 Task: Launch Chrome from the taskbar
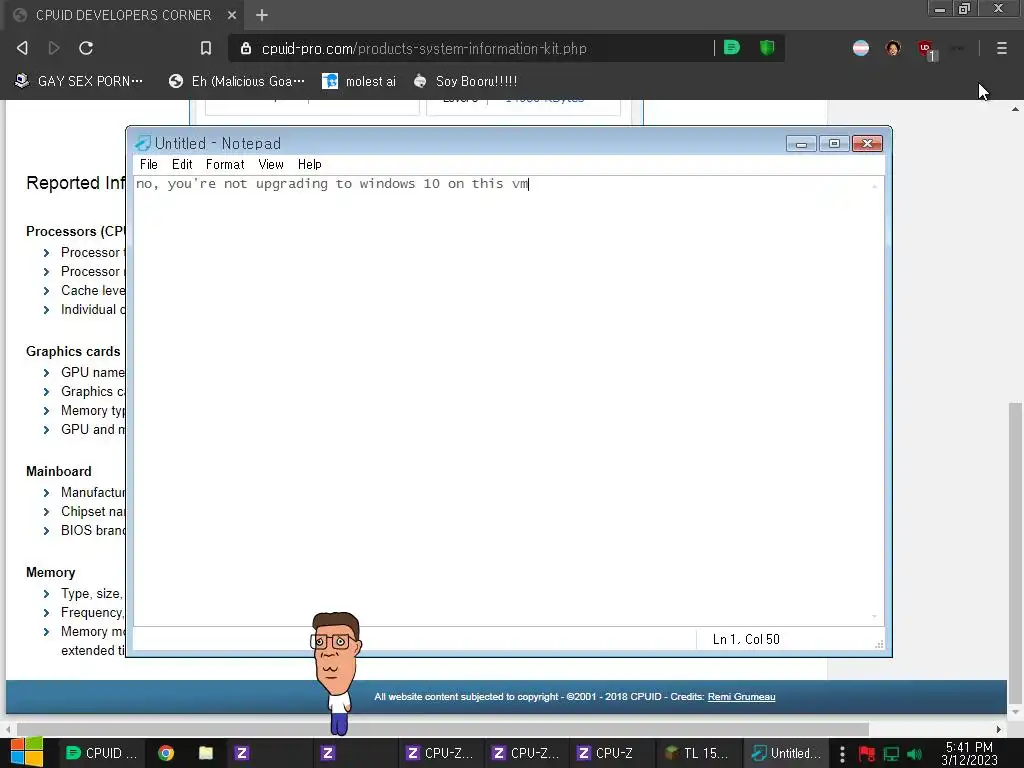coord(166,753)
